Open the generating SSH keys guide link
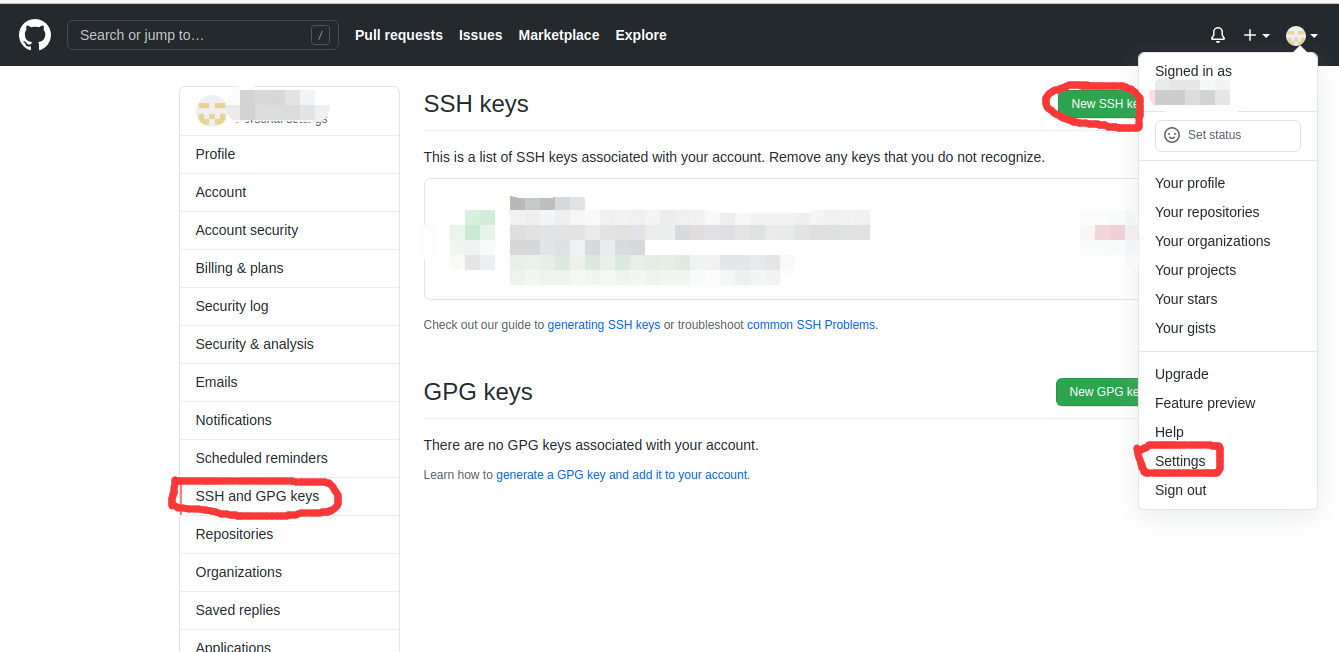1339x652 pixels. pos(604,324)
